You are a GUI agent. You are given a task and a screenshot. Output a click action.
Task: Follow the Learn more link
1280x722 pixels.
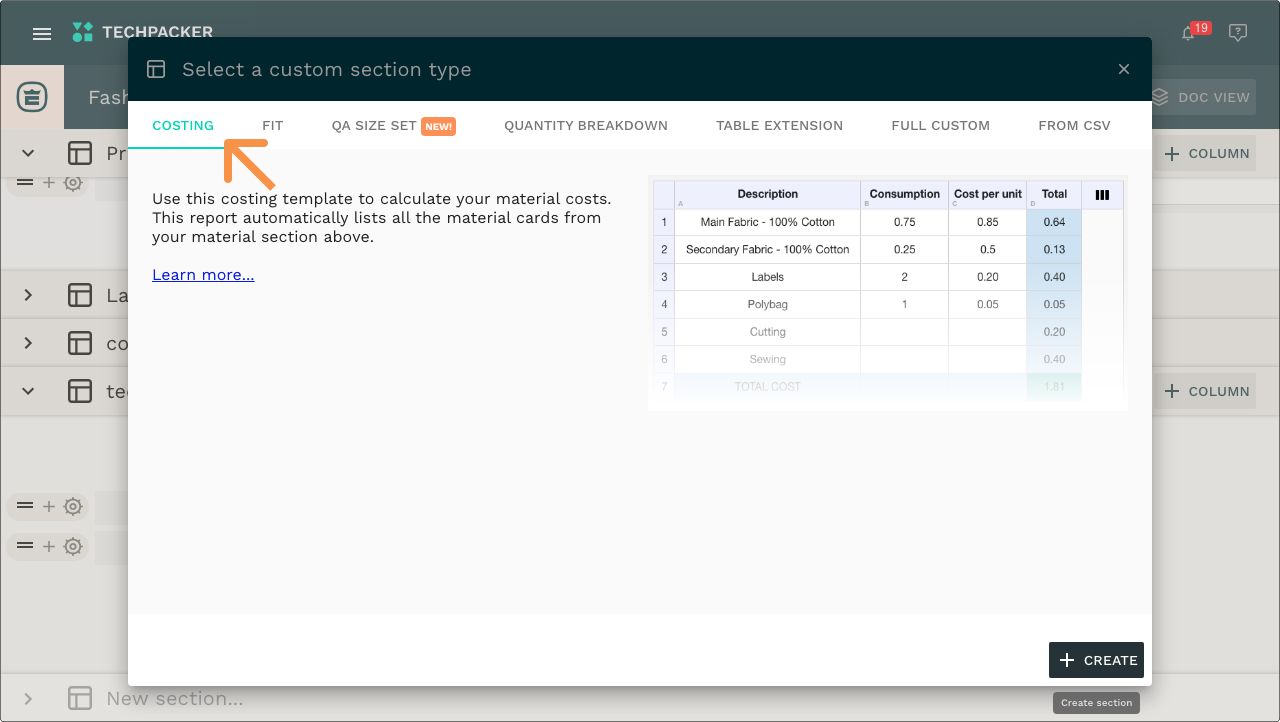pyautogui.click(x=203, y=274)
